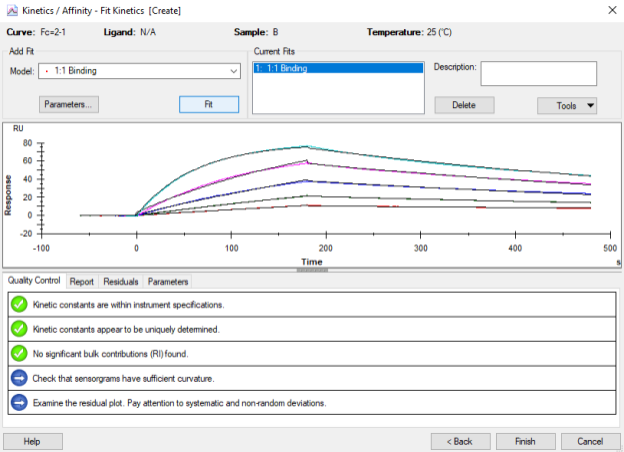Click the blue arrow icon for sensorgram curvature
The image size is (624, 452).
pyautogui.click(x=18, y=378)
